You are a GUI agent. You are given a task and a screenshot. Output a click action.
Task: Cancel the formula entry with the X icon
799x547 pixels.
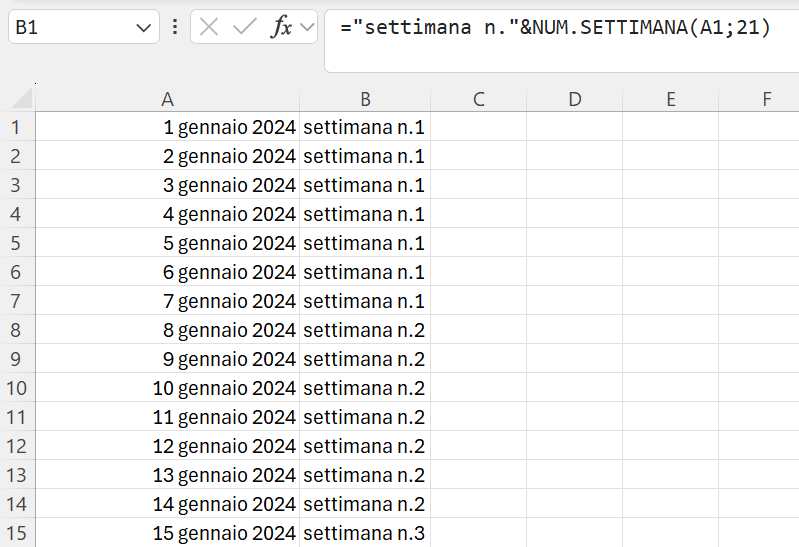tap(209, 27)
